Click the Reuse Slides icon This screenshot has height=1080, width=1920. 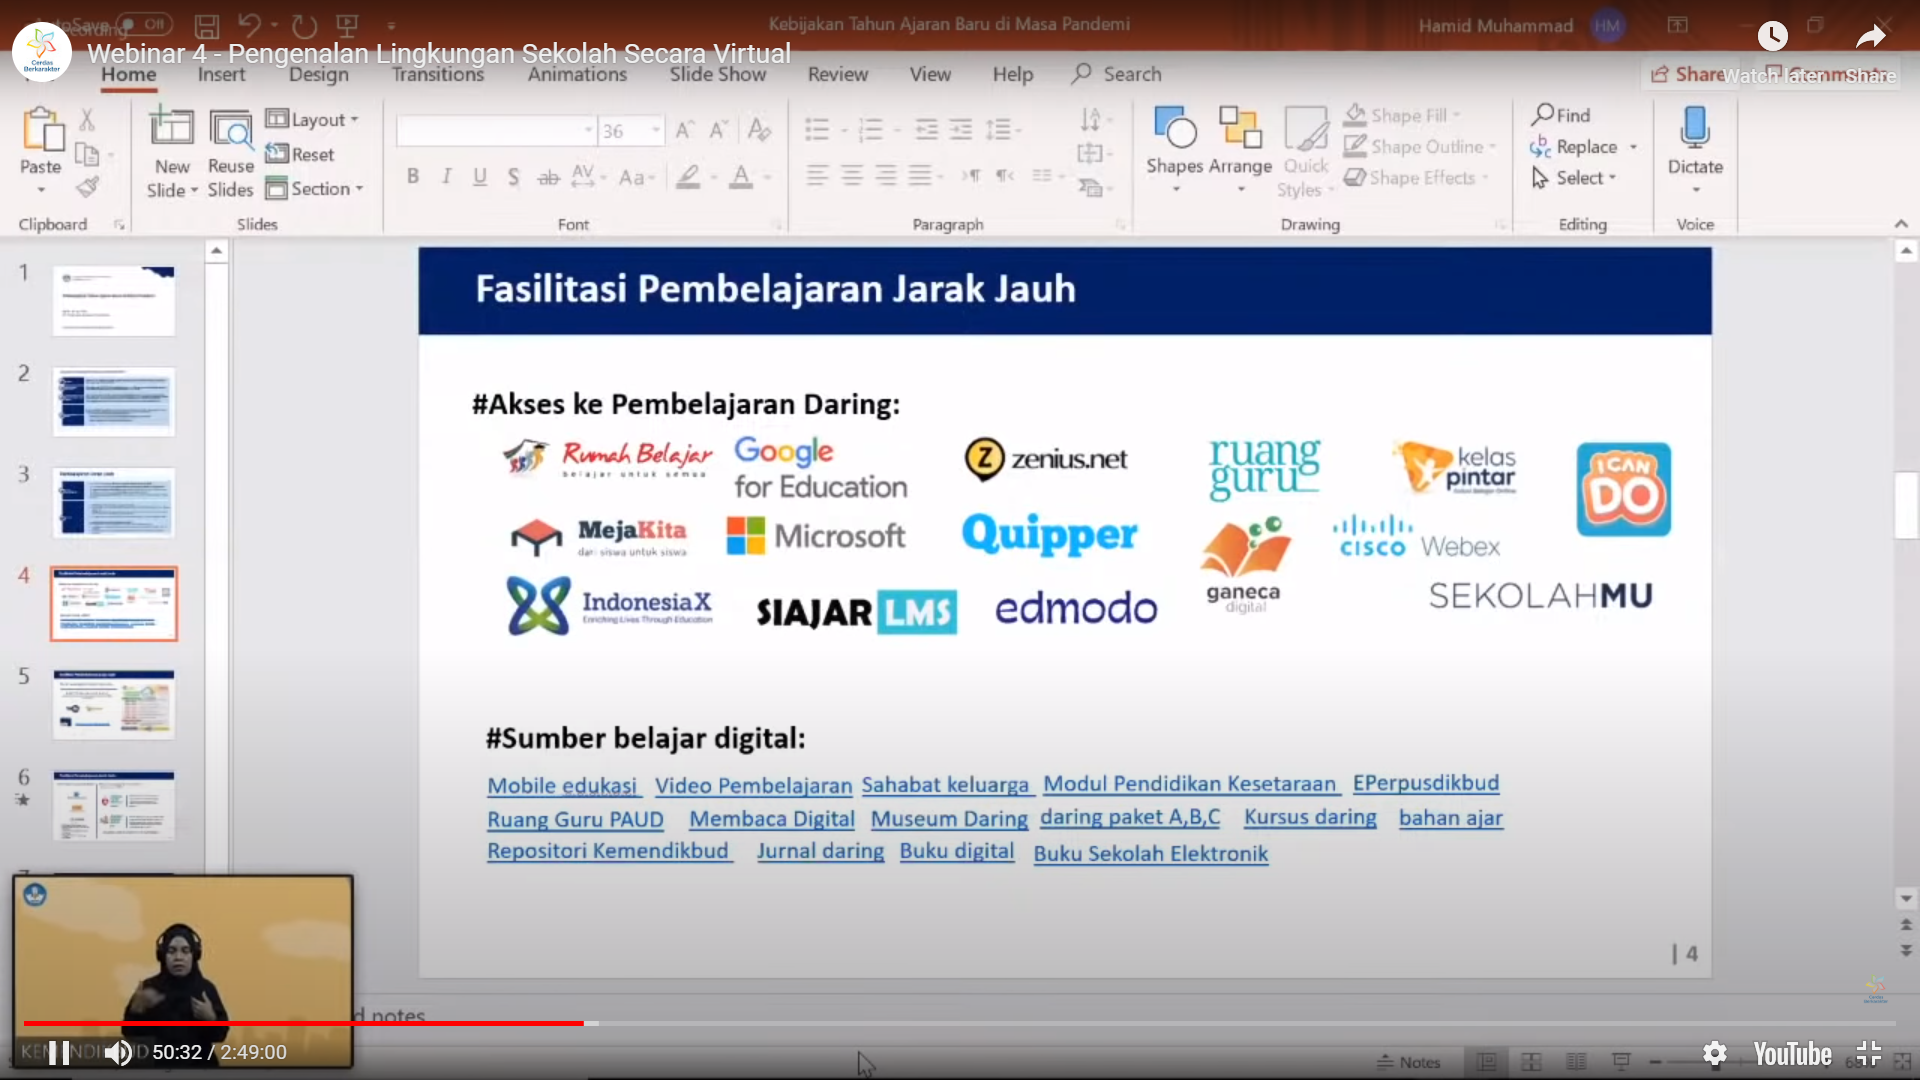(231, 129)
